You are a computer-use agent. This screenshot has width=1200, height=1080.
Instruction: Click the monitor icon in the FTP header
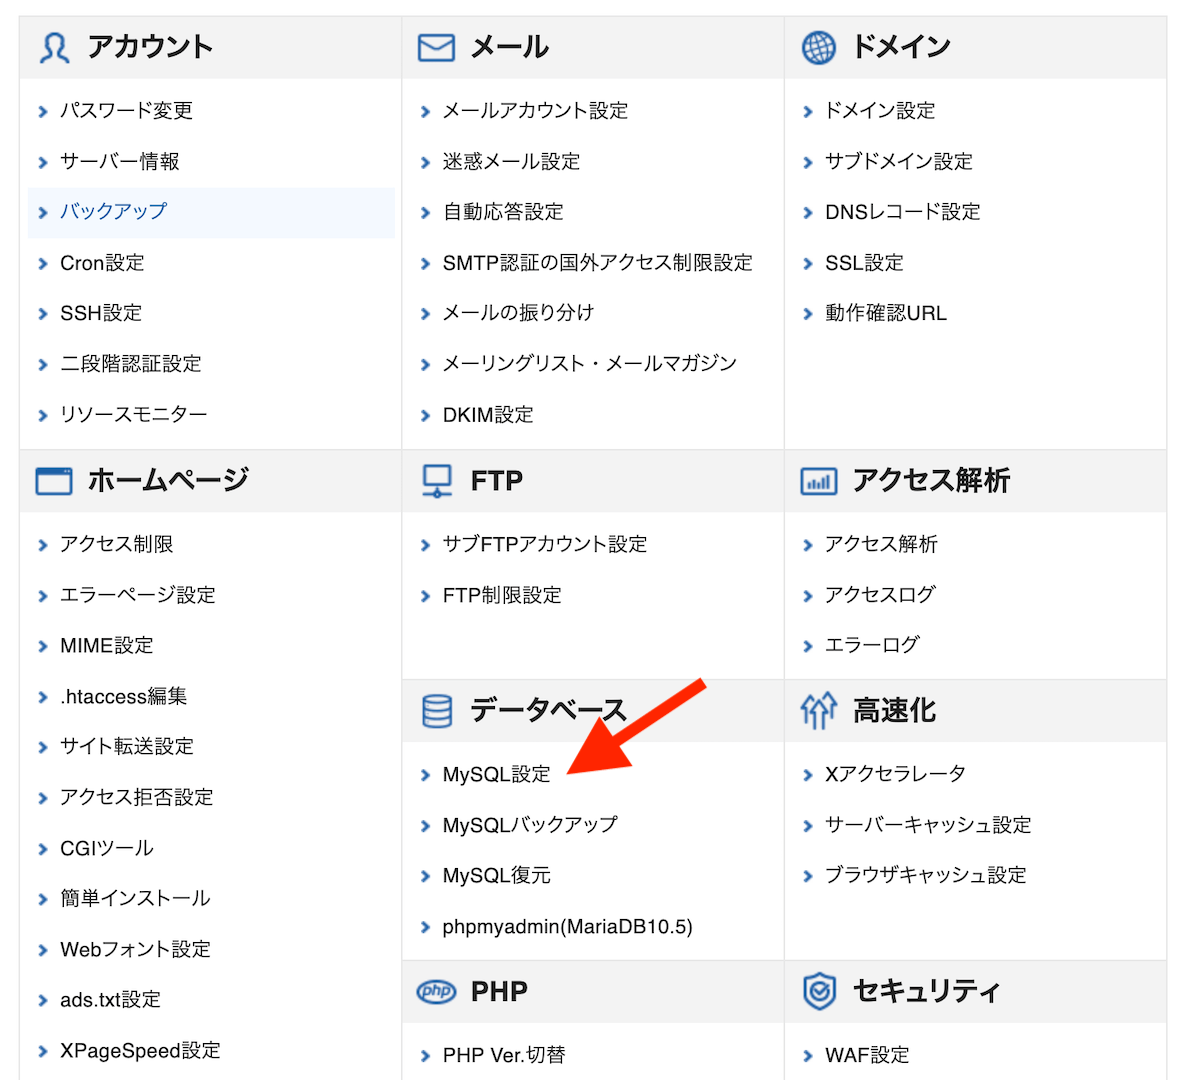coord(437,480)
